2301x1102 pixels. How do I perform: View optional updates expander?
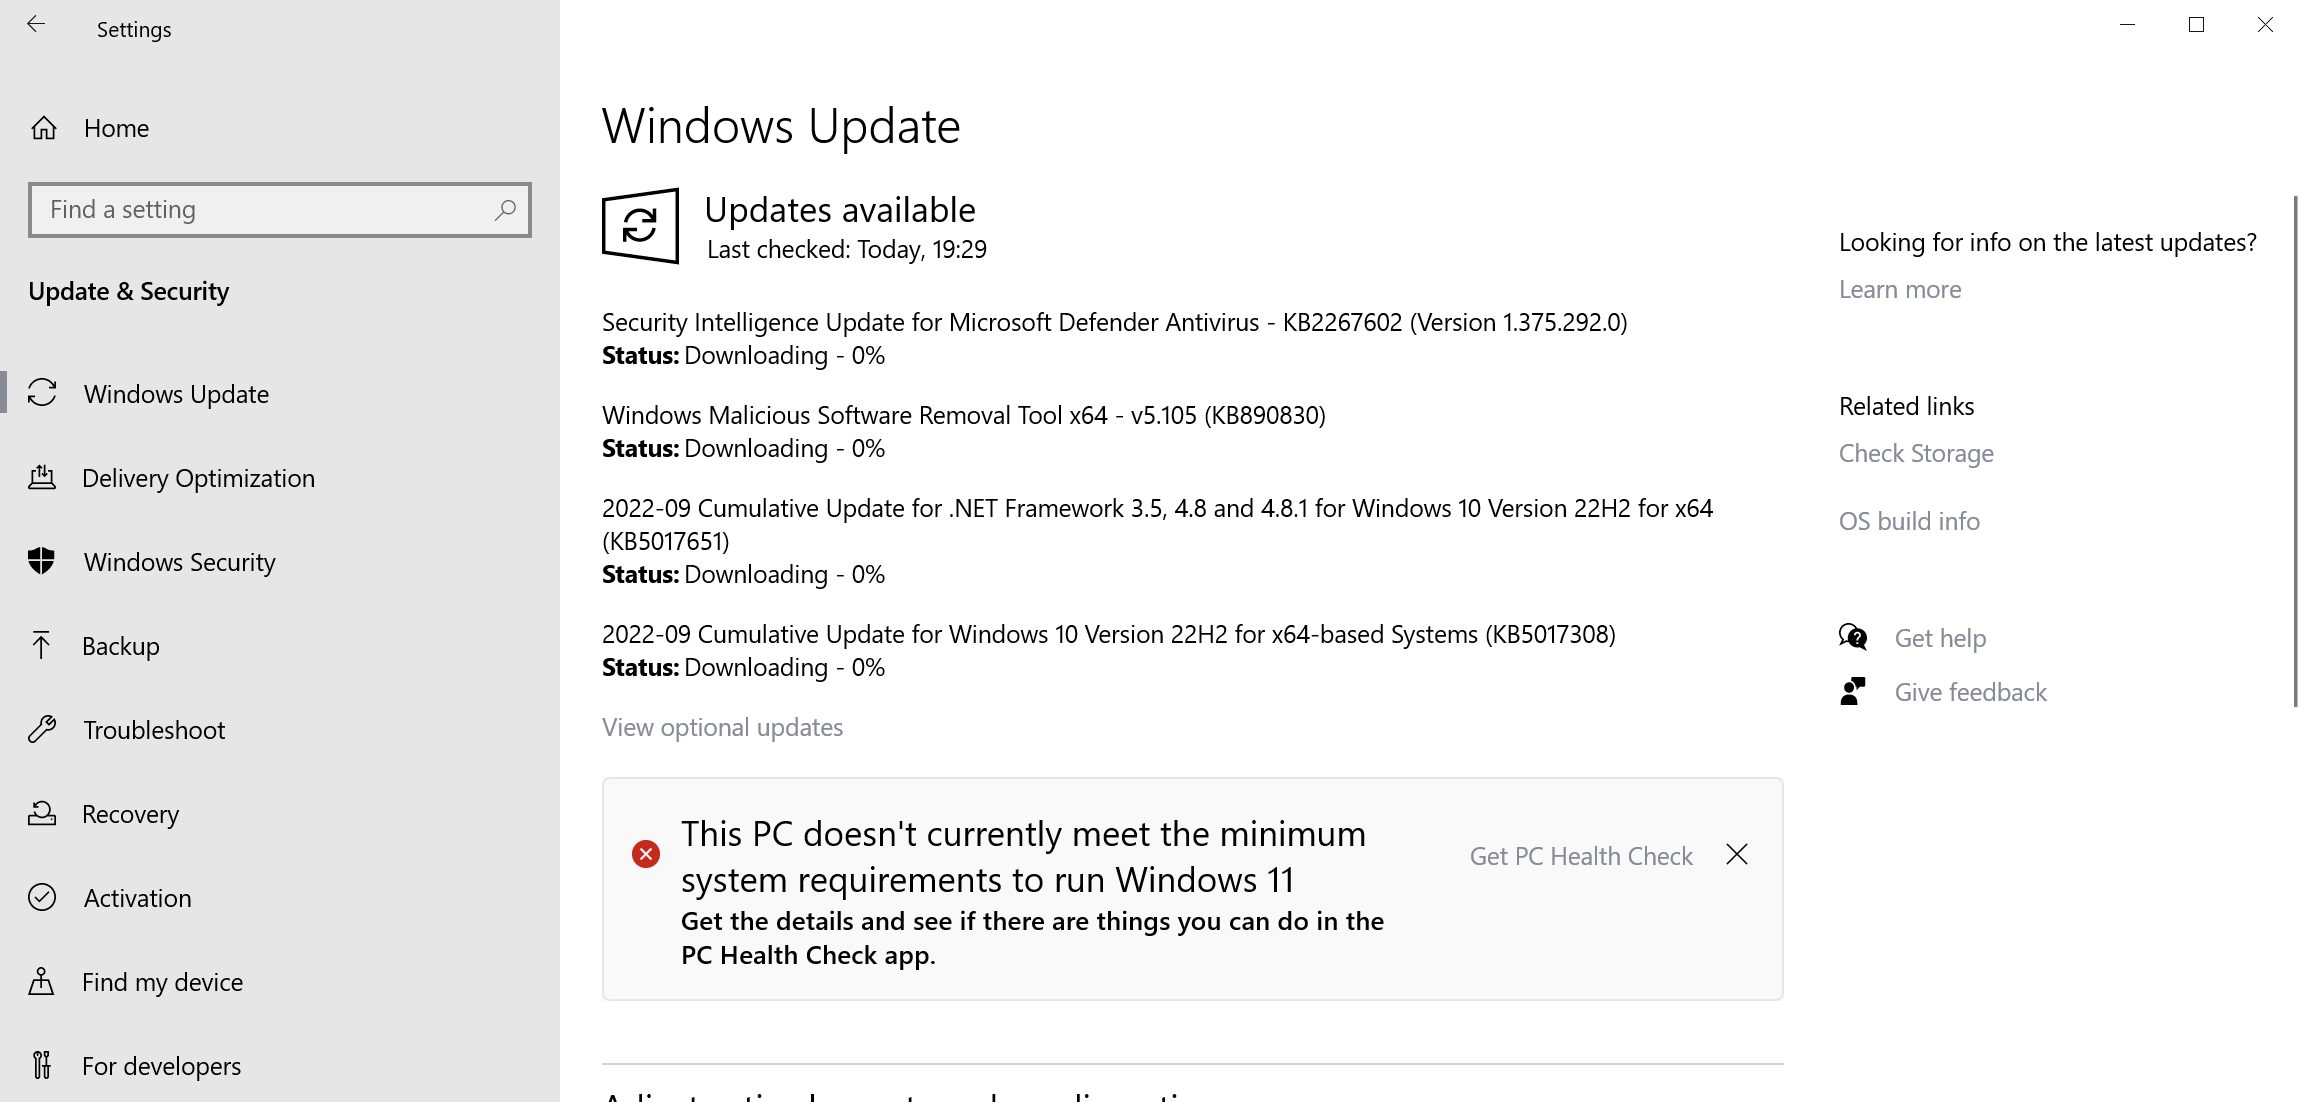click(x=723, y=726)
